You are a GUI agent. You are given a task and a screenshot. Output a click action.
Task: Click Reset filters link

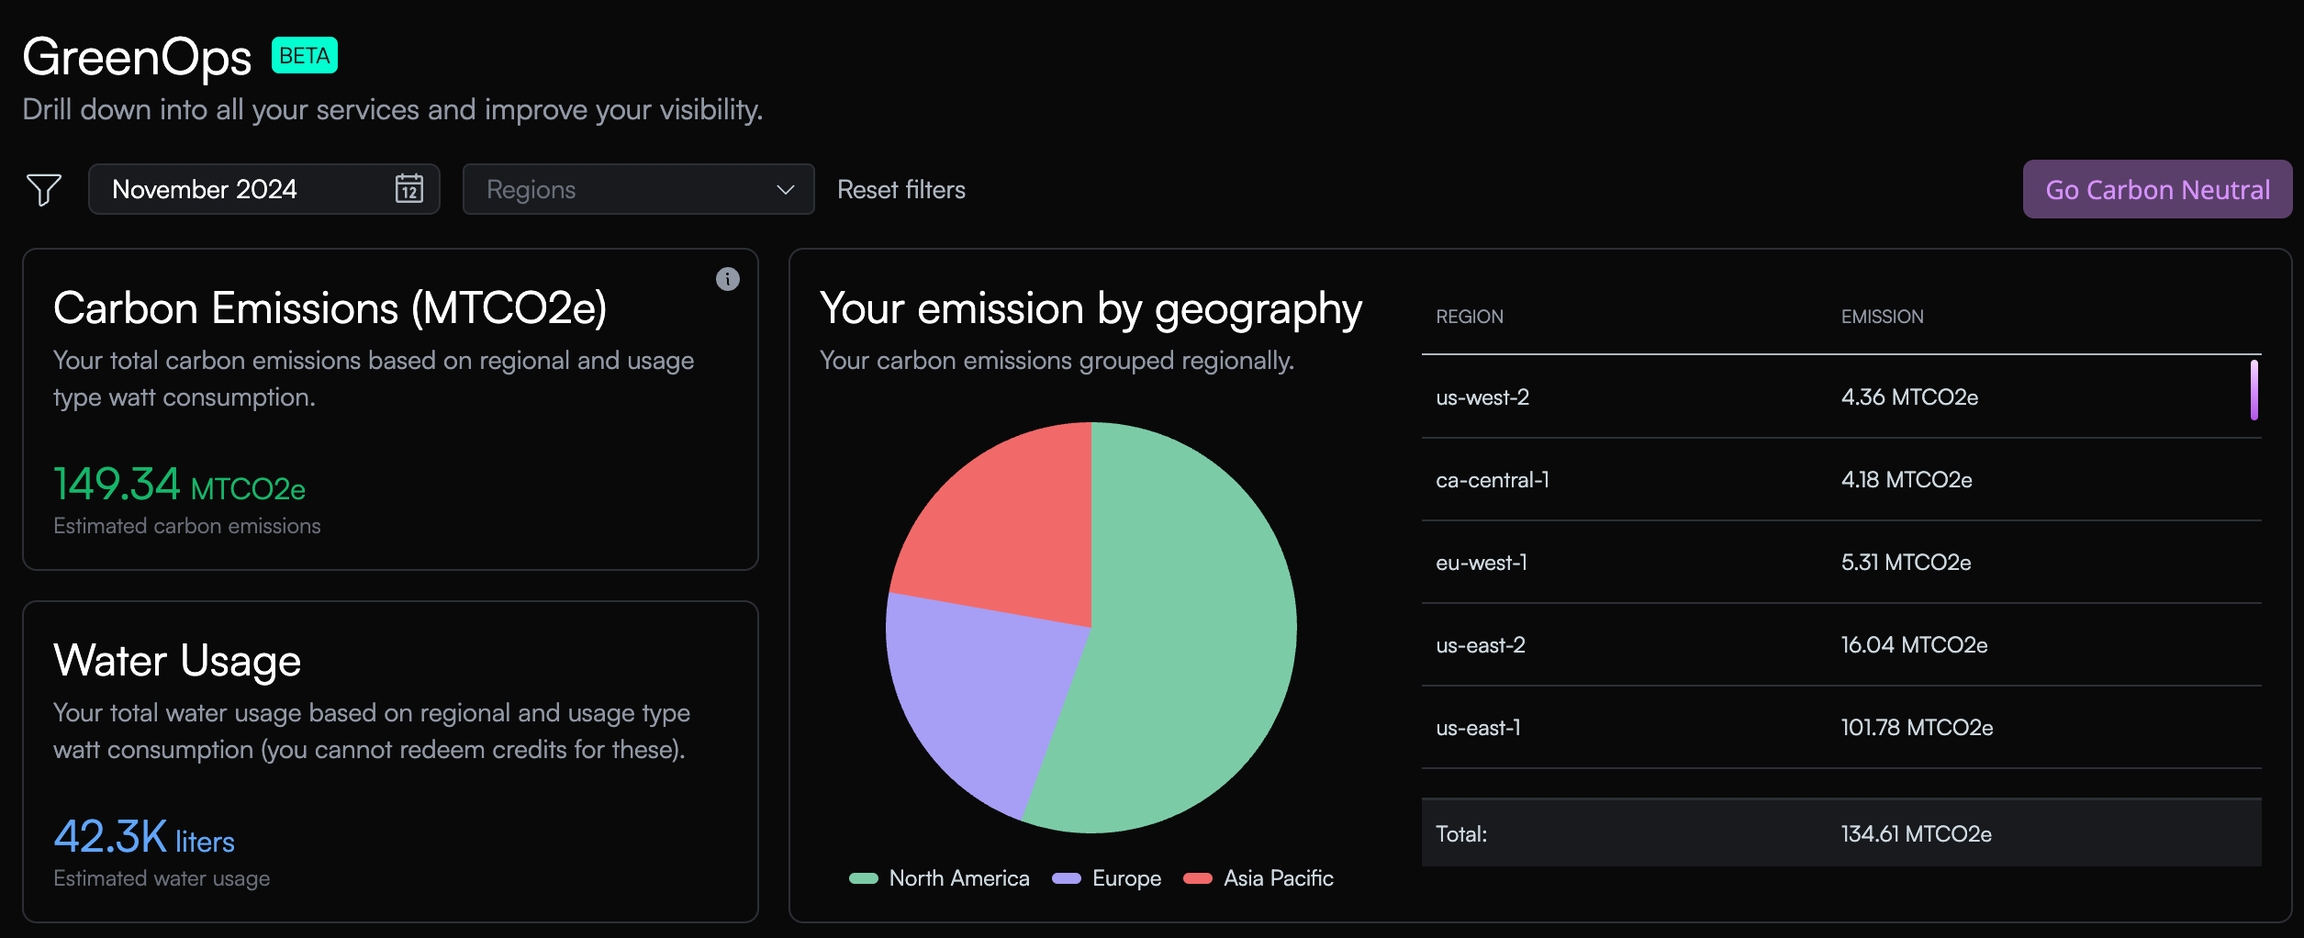901,189
